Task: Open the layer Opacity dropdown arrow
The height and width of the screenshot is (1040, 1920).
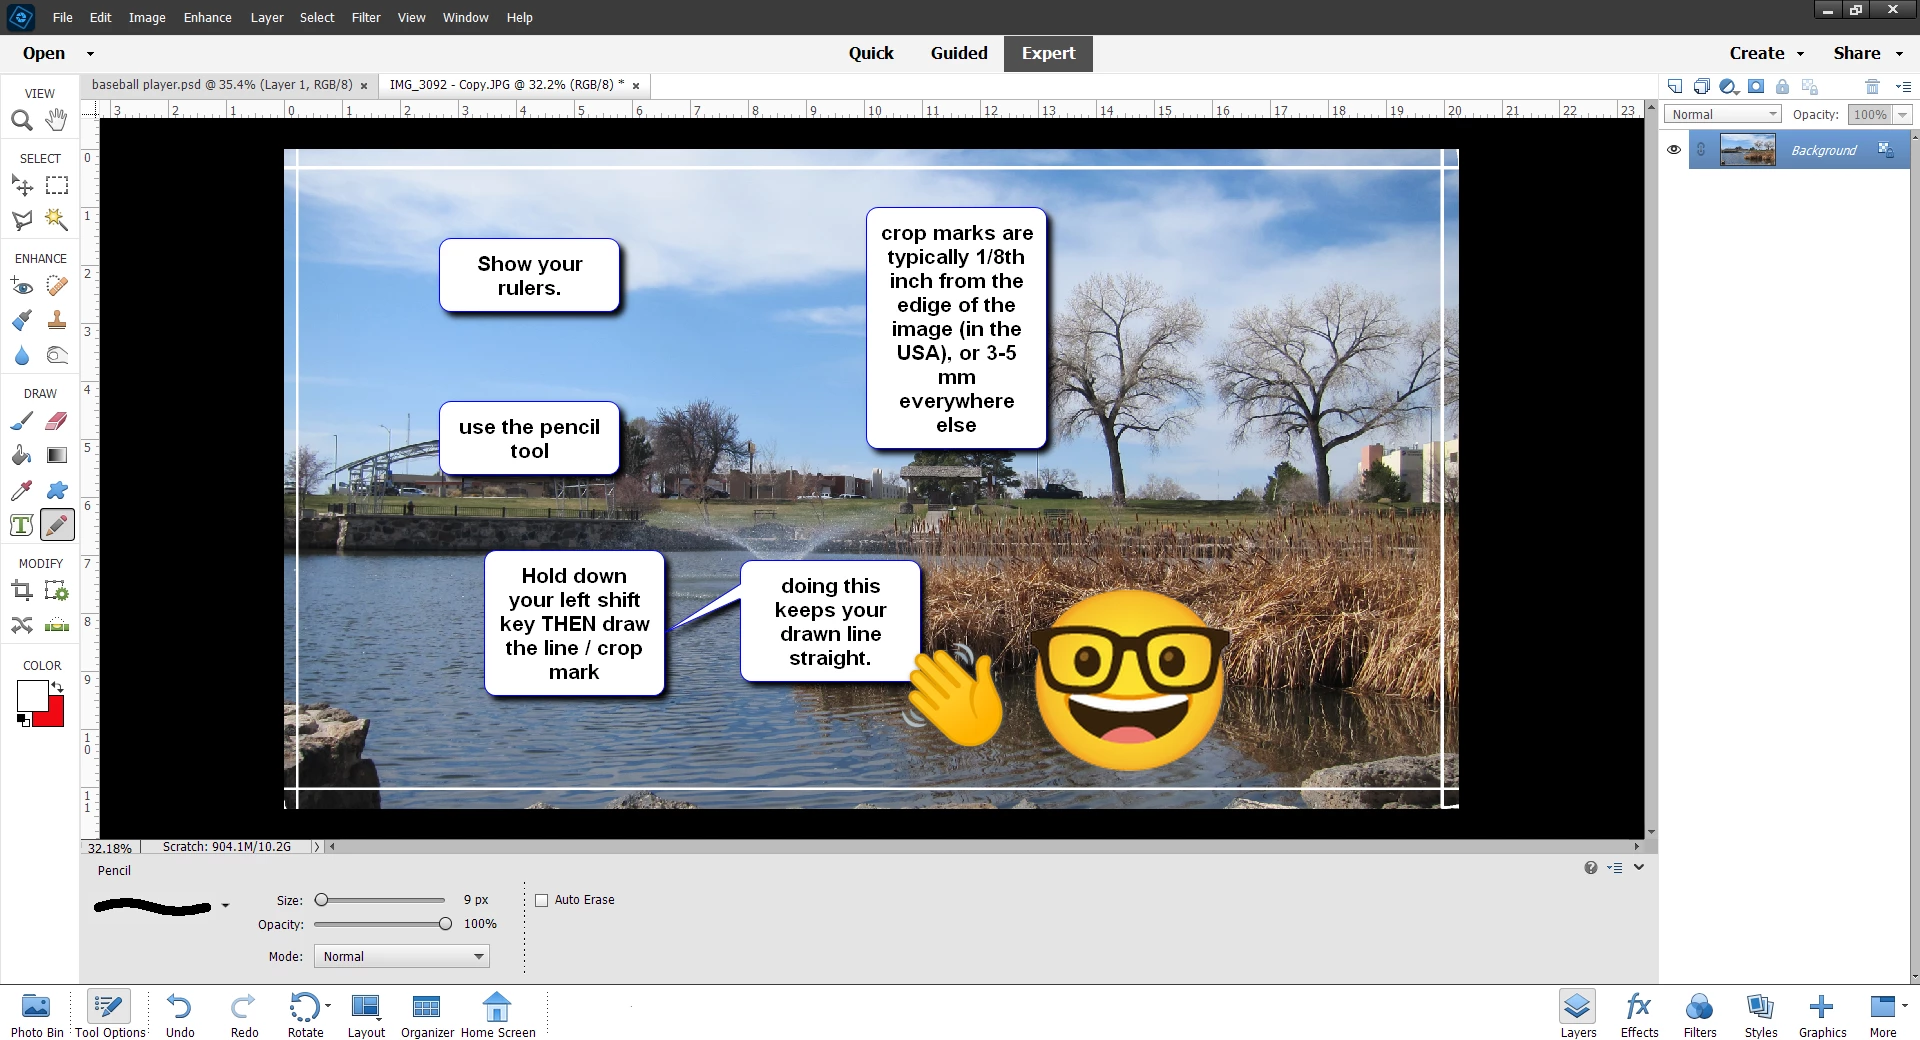Action: click(x=1902, y=115)
